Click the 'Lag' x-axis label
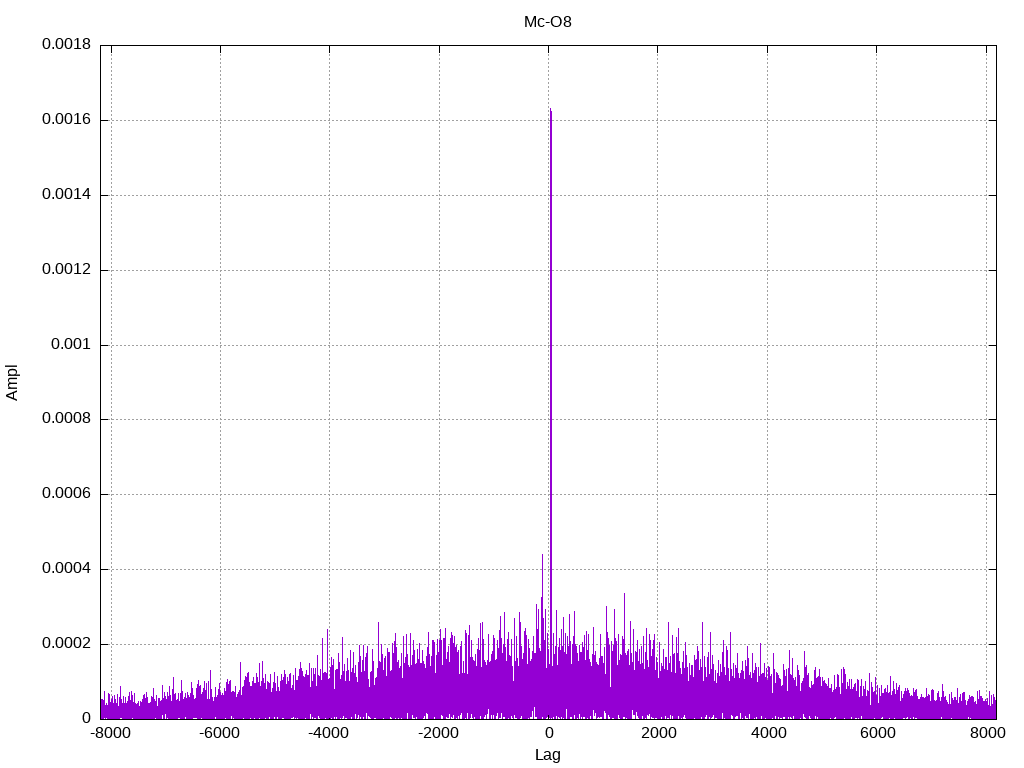Viewport: 1024px width, 768px height. (547, 755)
